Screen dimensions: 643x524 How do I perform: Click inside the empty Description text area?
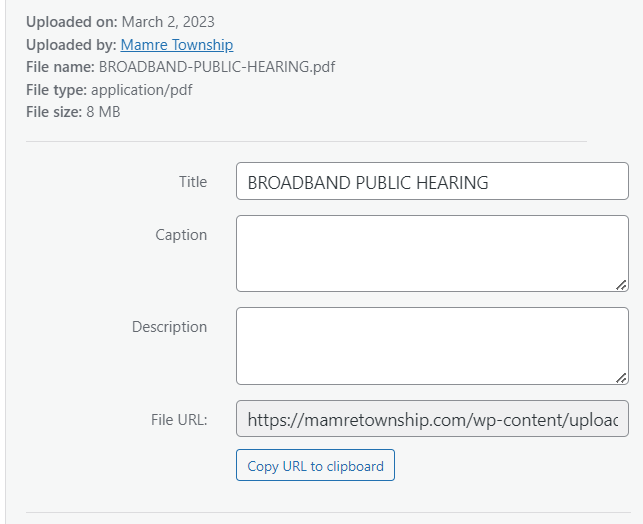431,345
